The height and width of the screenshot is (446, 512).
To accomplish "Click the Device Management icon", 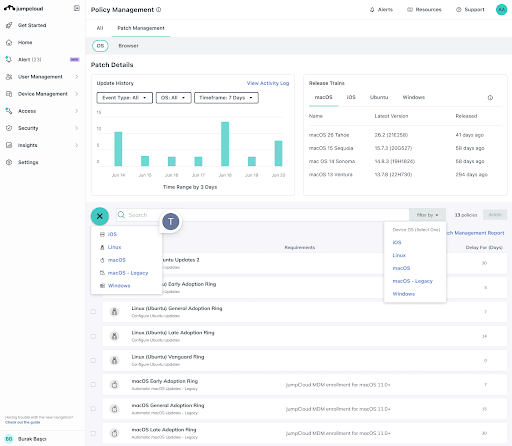I will pyautogui.click(x=9, y=94).
